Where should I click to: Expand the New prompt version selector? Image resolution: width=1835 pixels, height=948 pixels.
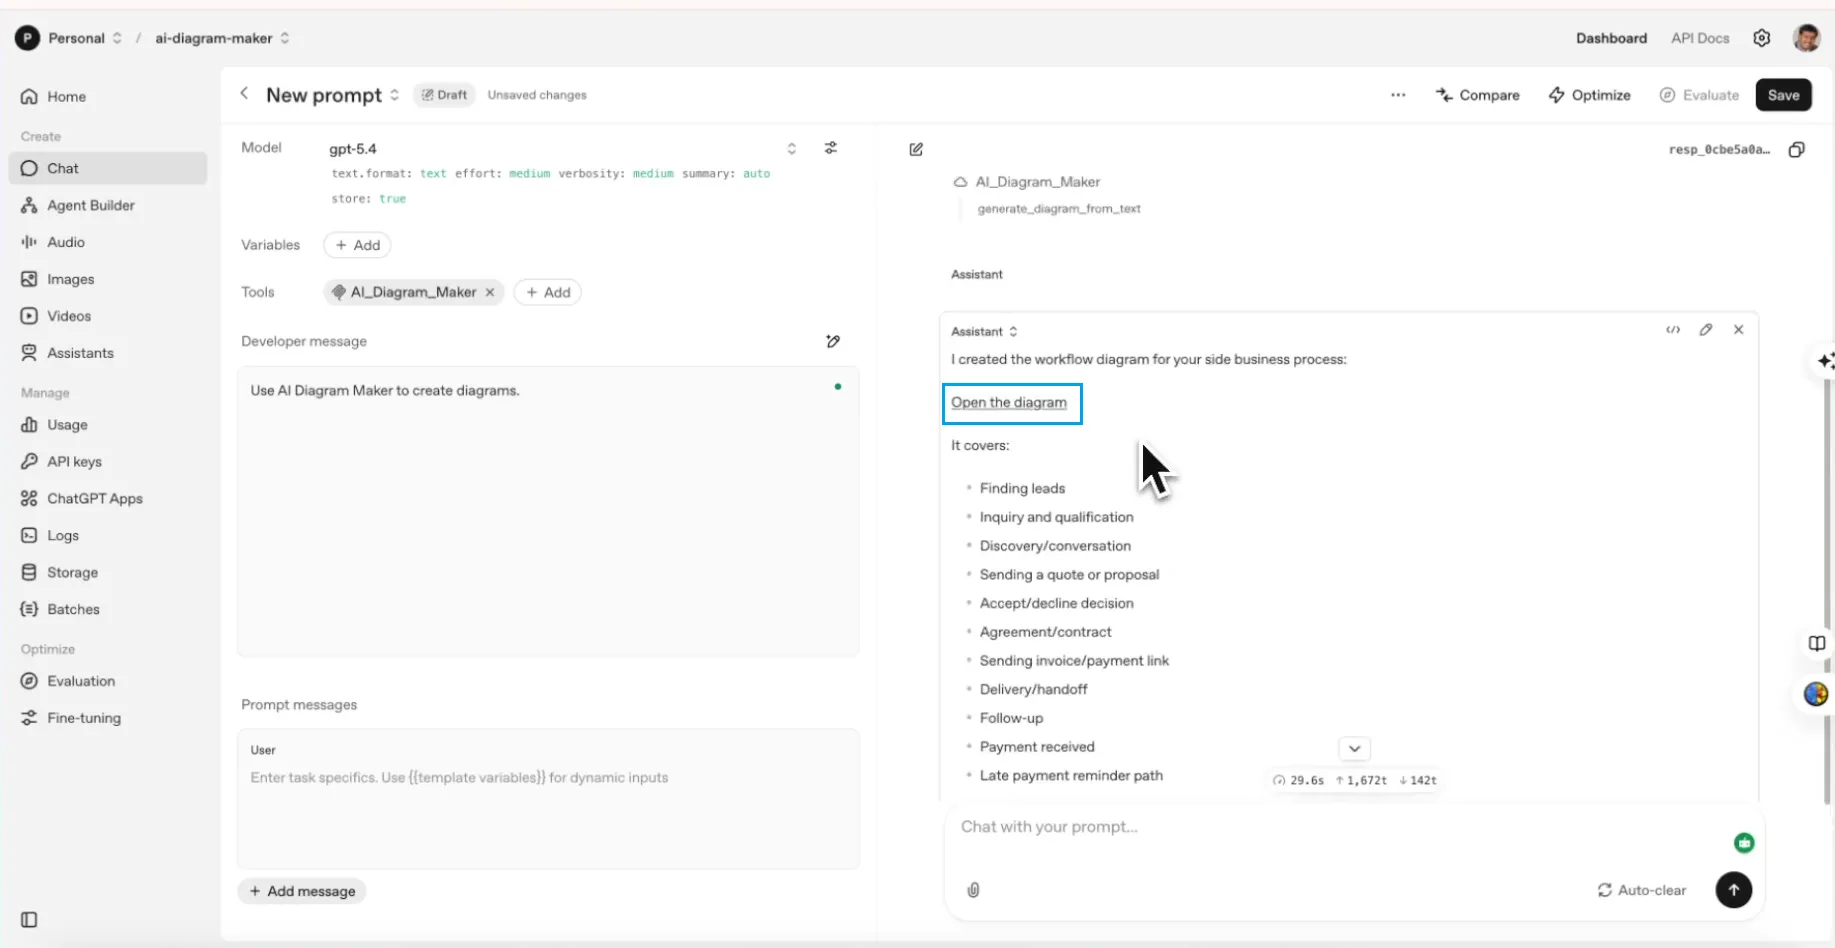(395, 95)
